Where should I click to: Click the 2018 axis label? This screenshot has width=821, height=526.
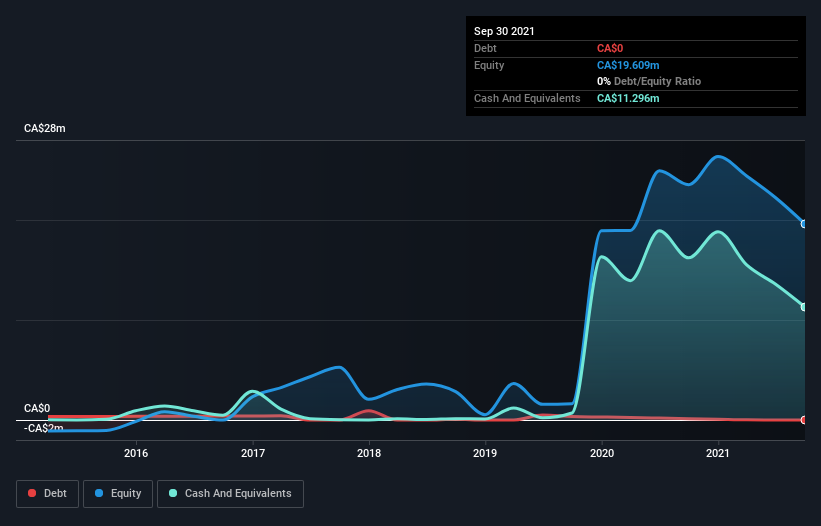[369, 453]
